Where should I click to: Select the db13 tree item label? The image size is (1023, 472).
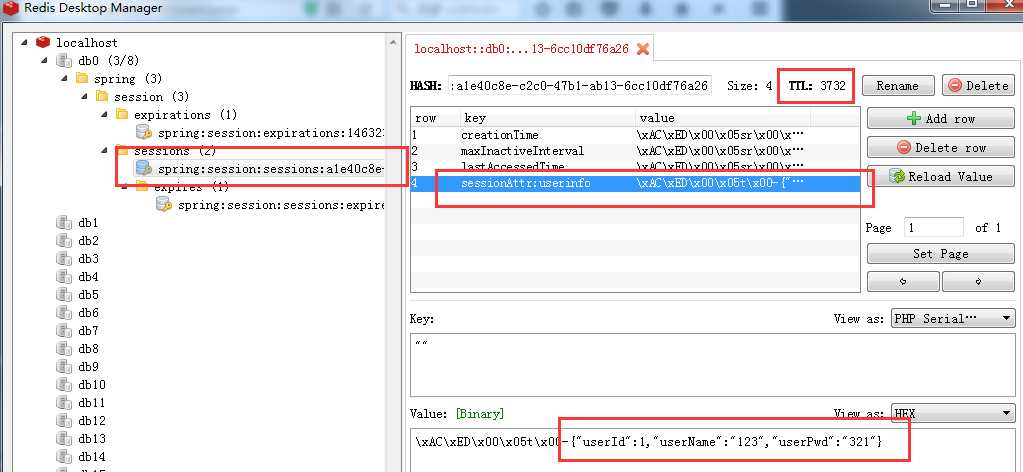point(92,439)
